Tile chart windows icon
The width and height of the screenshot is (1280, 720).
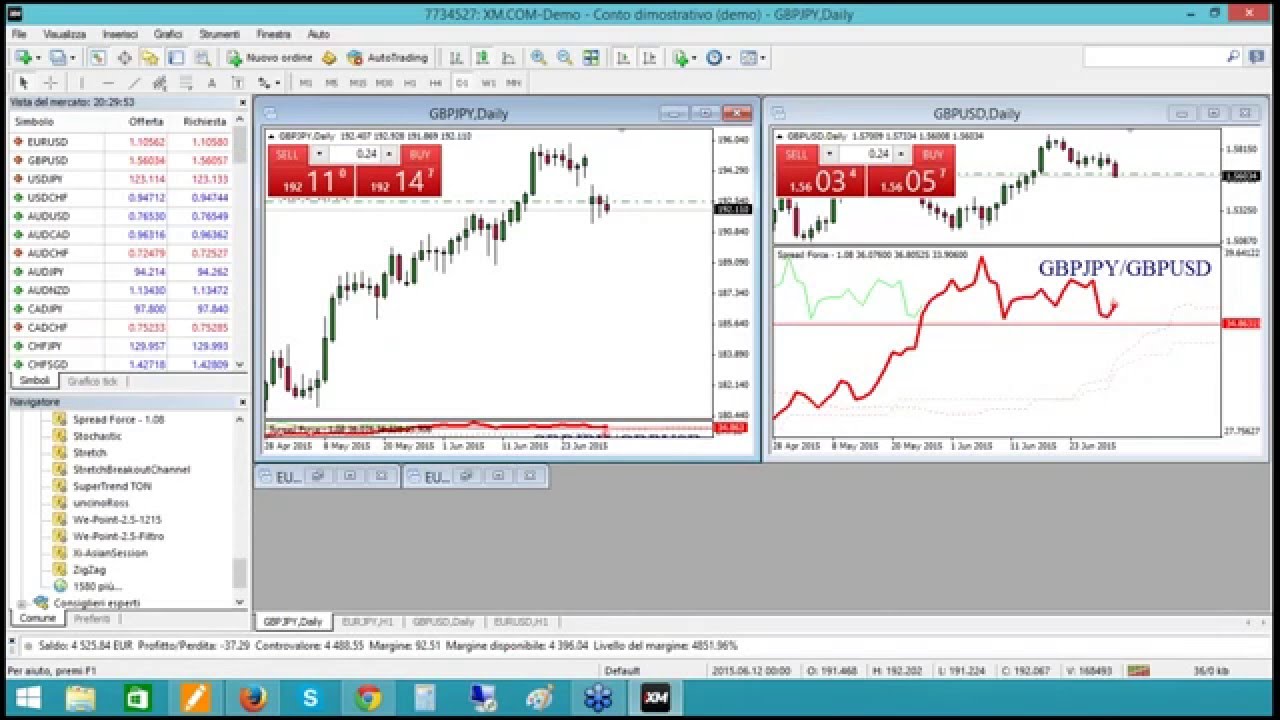point(591,58)
